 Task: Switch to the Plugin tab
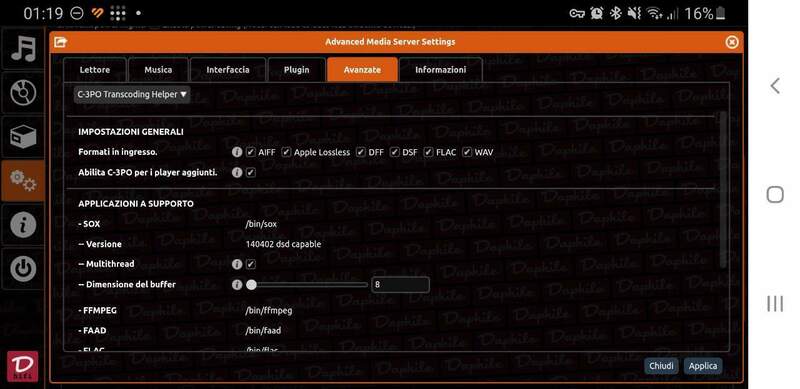tap(296, 70)
